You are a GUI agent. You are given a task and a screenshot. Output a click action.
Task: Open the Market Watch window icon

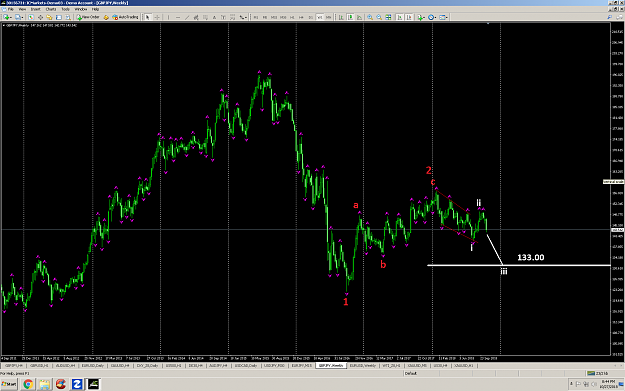(x=31, y=17)
